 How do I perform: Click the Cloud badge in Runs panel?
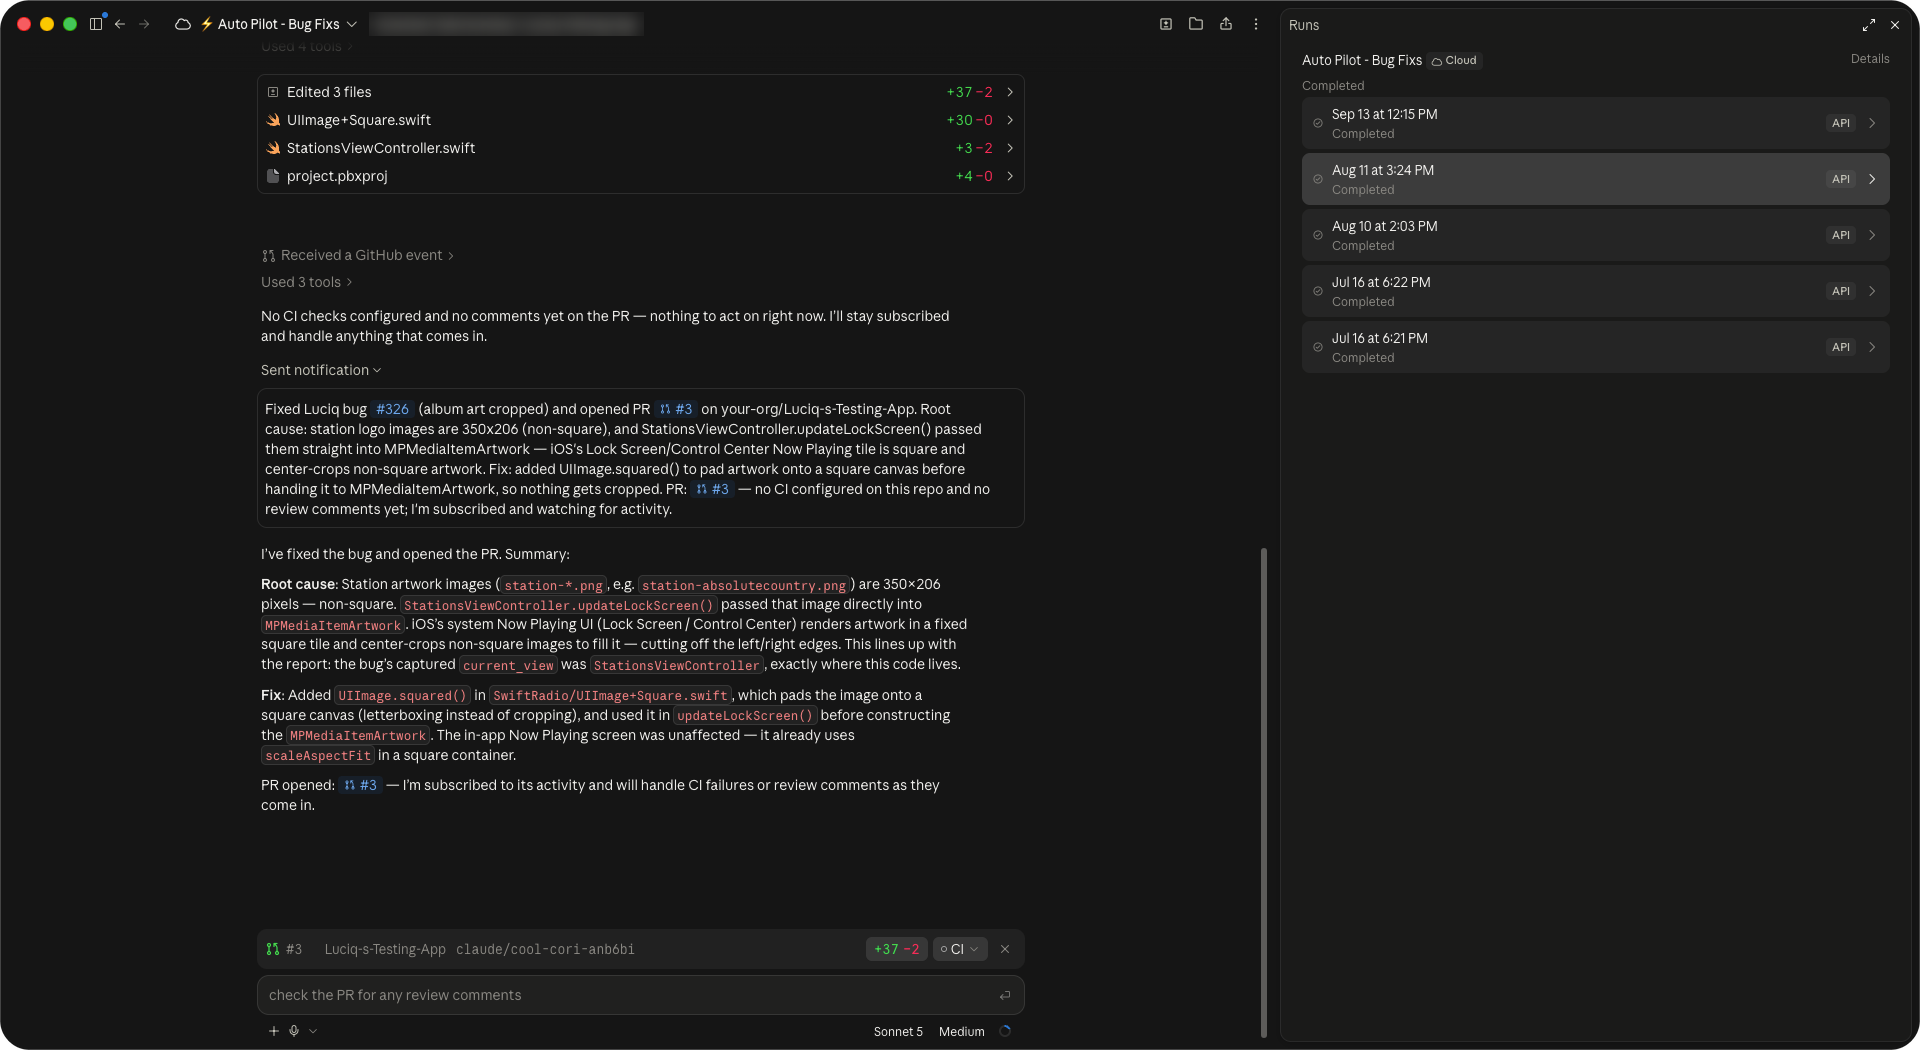click(x=1454, y=60)
